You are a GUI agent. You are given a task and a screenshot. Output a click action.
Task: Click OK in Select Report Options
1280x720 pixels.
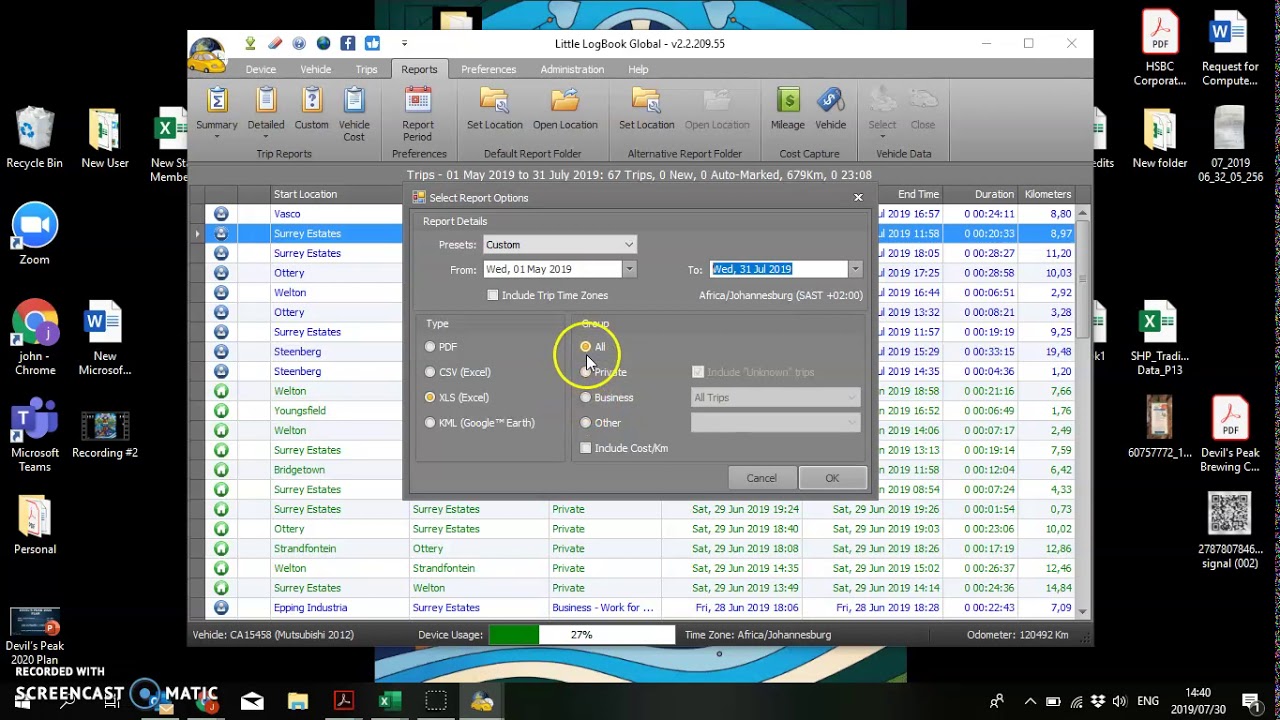click(832, 478)
